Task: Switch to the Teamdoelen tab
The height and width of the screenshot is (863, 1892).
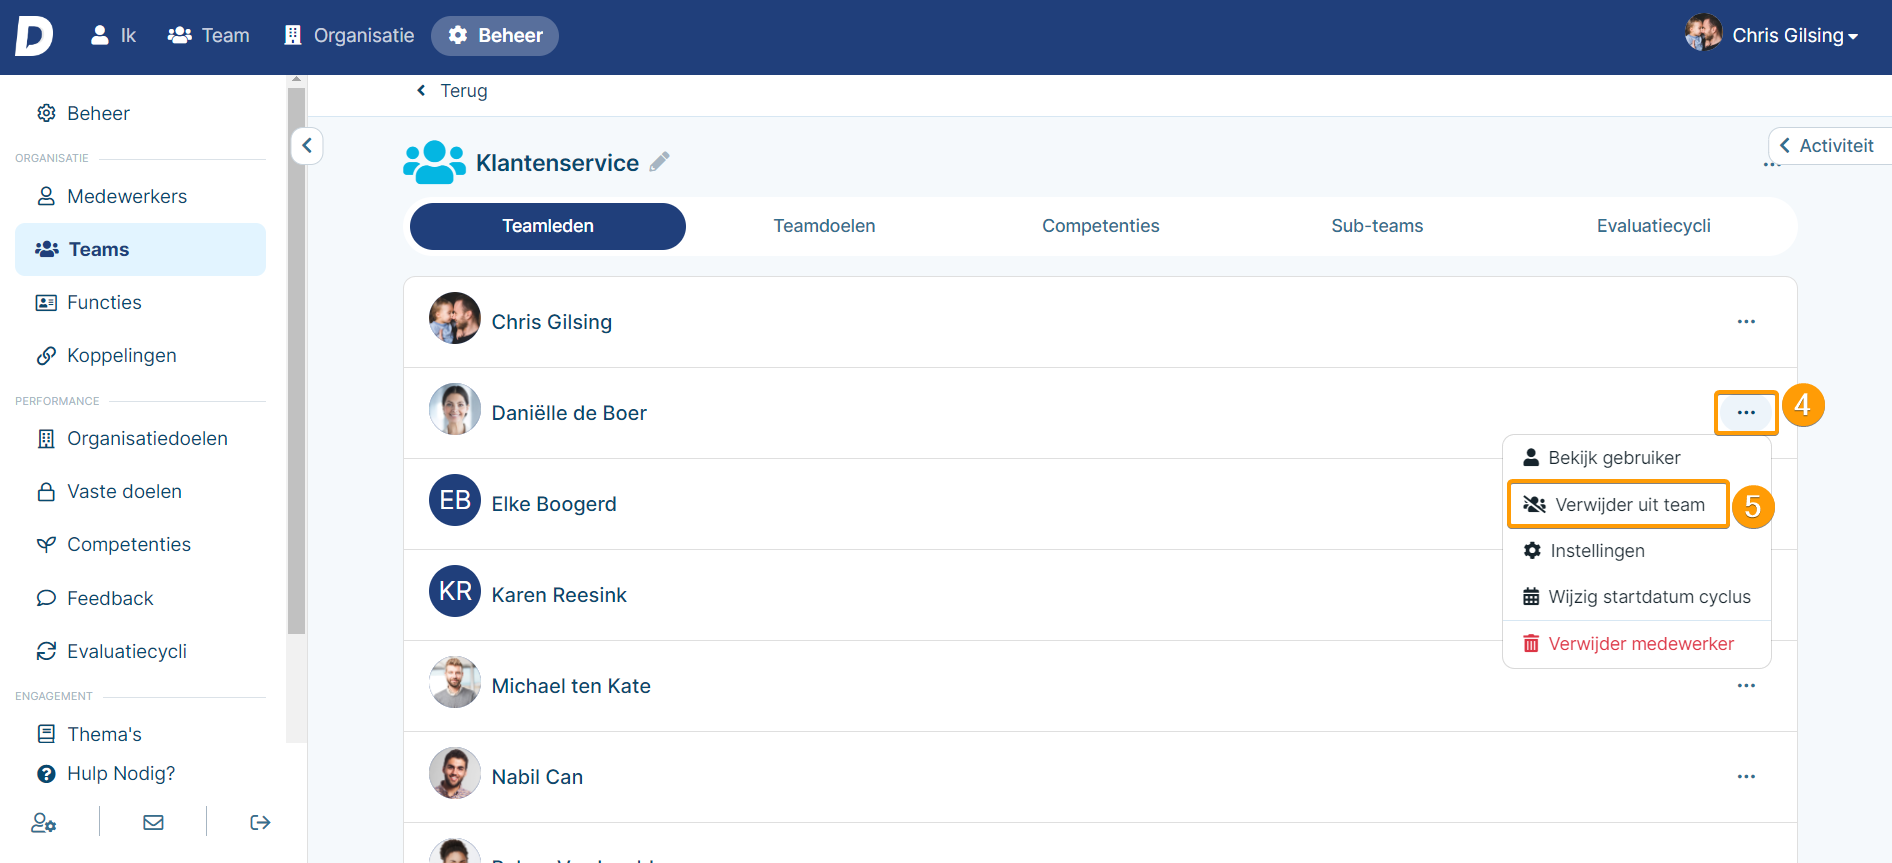Action: pos(824,226)
